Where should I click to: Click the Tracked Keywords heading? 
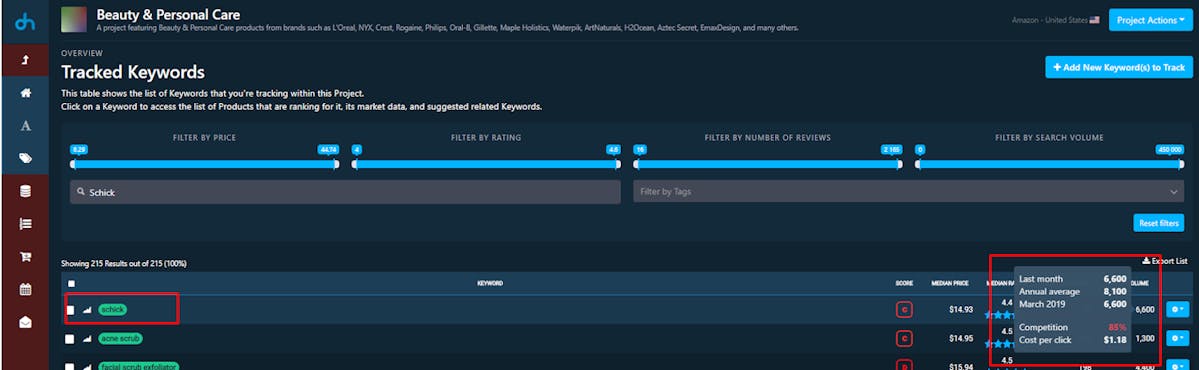133,73
